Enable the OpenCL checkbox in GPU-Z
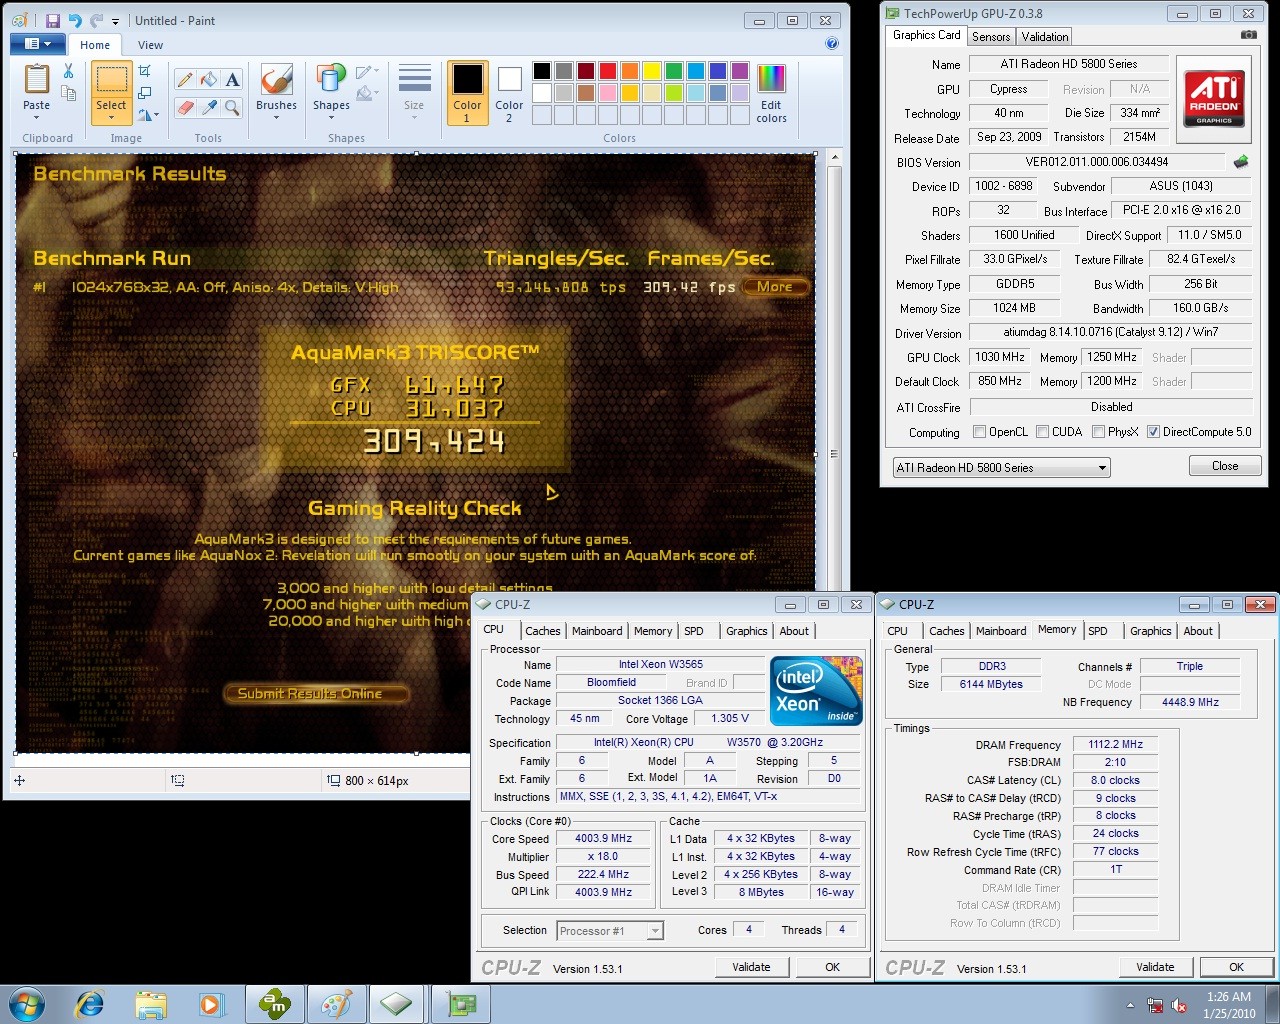Image resolution: width=1280 pixels, height=1024 pixels. tap(980, 432)
